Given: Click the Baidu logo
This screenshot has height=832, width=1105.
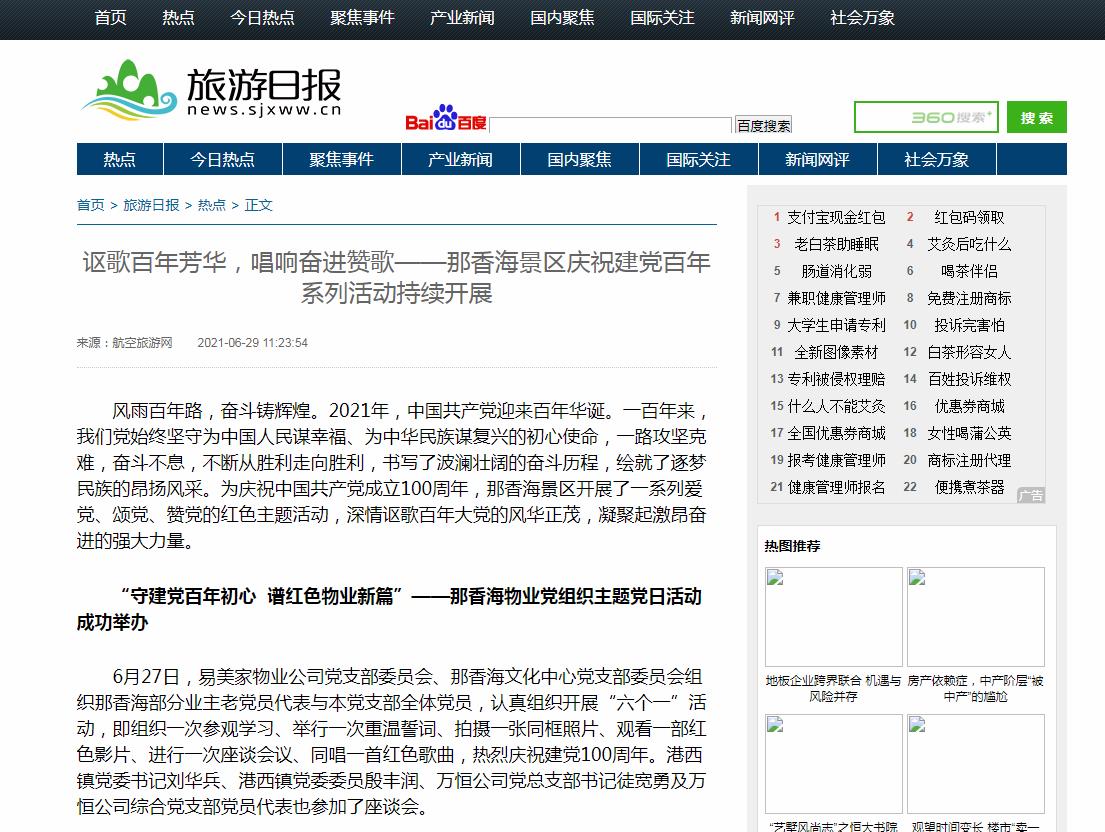Looking at the screenshot, I should point(445,119).
